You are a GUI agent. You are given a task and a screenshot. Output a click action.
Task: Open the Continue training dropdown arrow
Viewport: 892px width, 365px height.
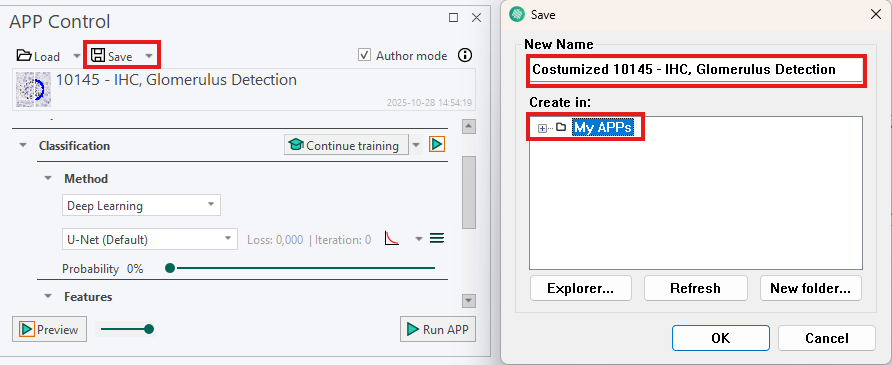tap(416, 146)
